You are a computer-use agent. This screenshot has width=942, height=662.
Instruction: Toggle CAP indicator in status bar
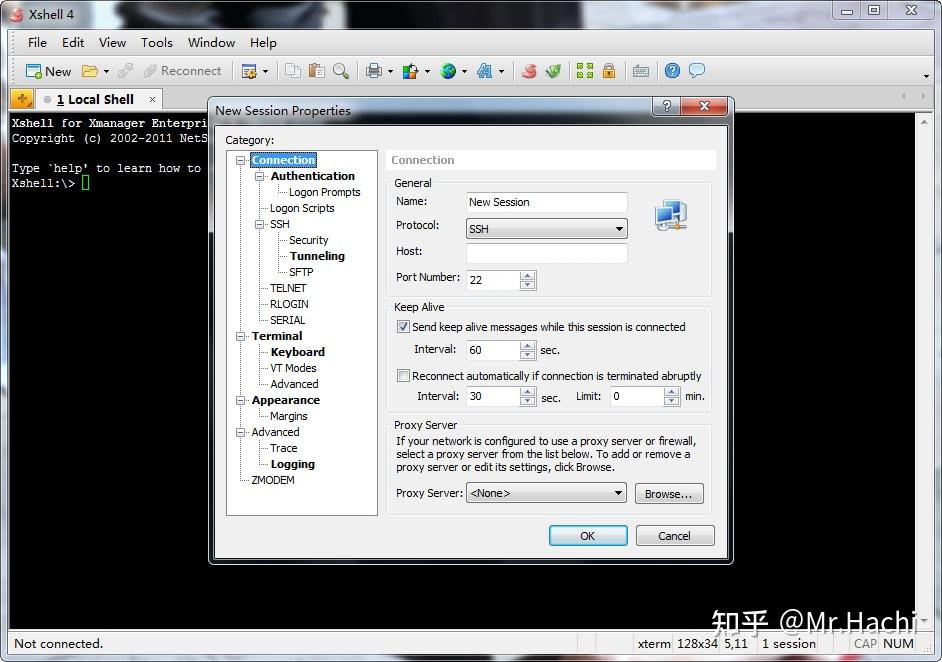coord(864,644)
